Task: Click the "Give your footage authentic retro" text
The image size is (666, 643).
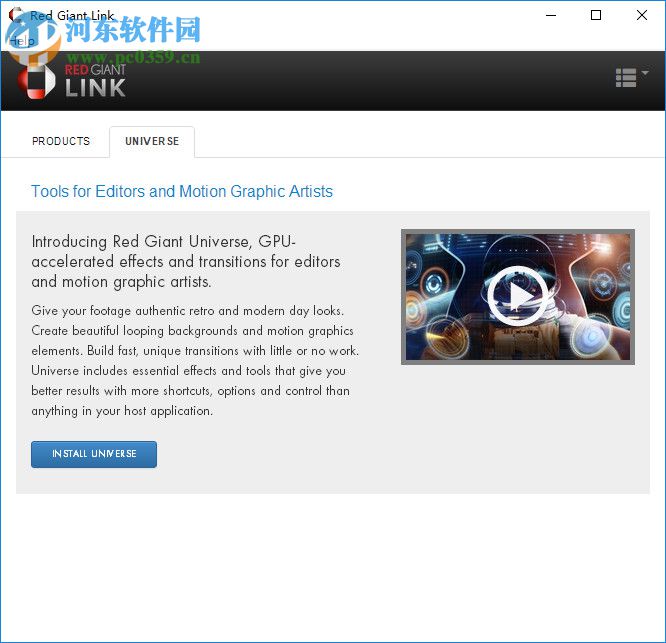Action: coord(195,361)
